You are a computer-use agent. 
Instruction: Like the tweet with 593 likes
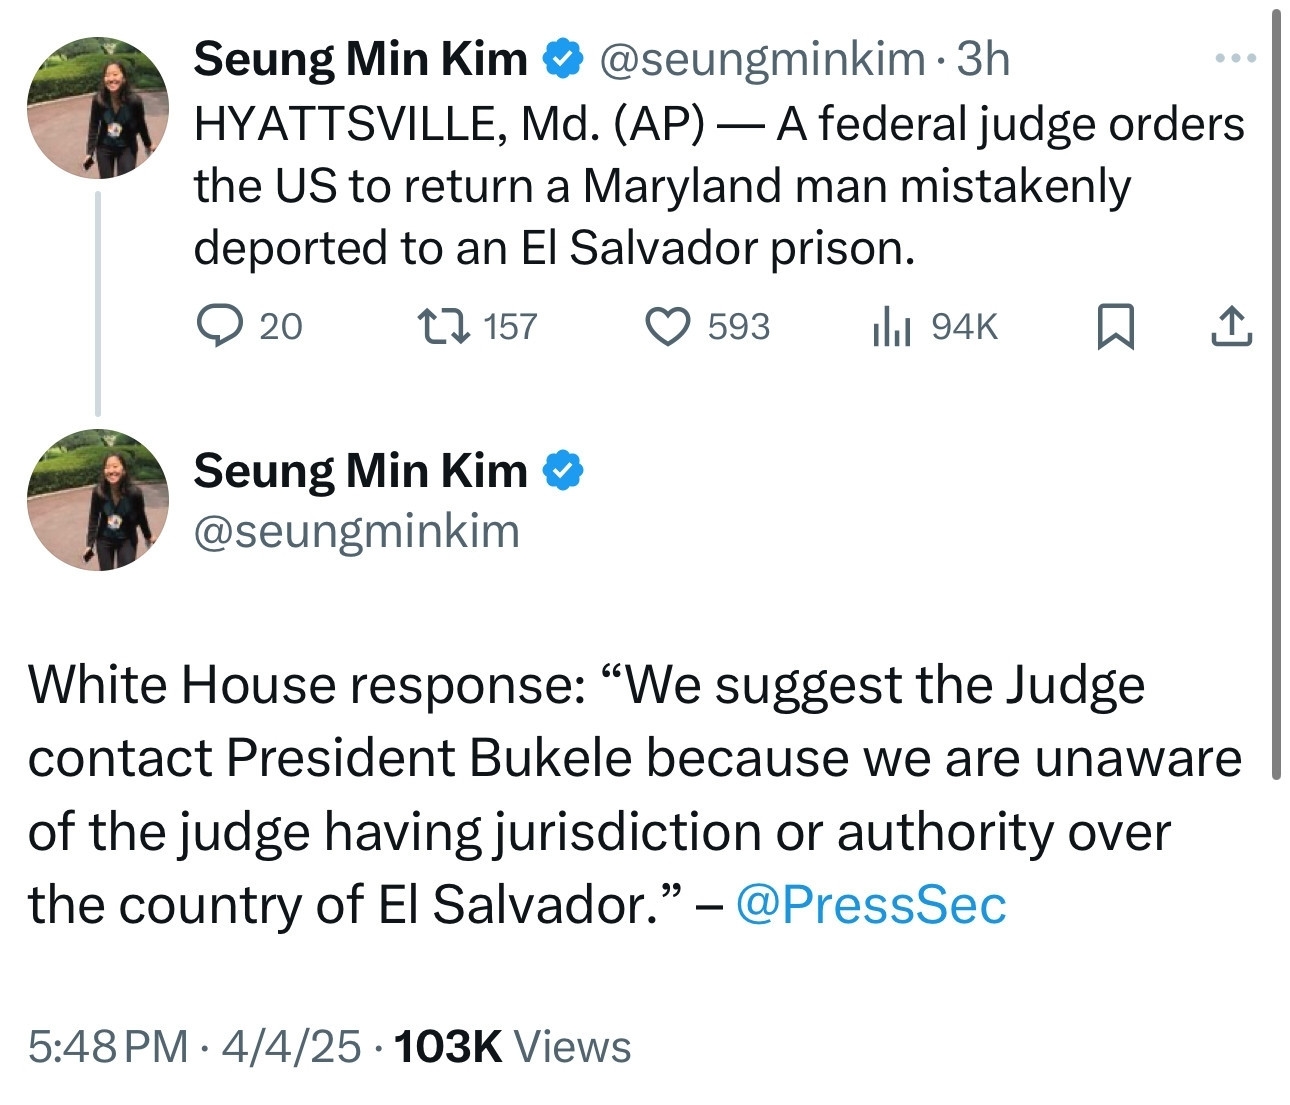668,327
